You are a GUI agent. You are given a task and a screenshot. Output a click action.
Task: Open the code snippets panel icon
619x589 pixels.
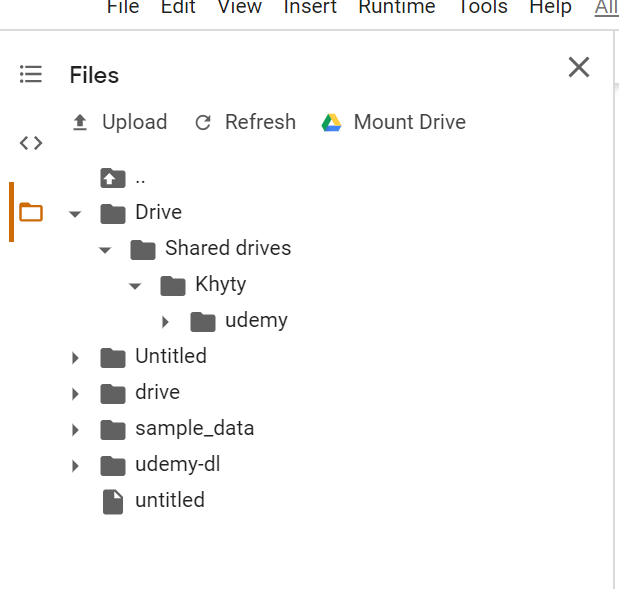(x=31, y=143)
